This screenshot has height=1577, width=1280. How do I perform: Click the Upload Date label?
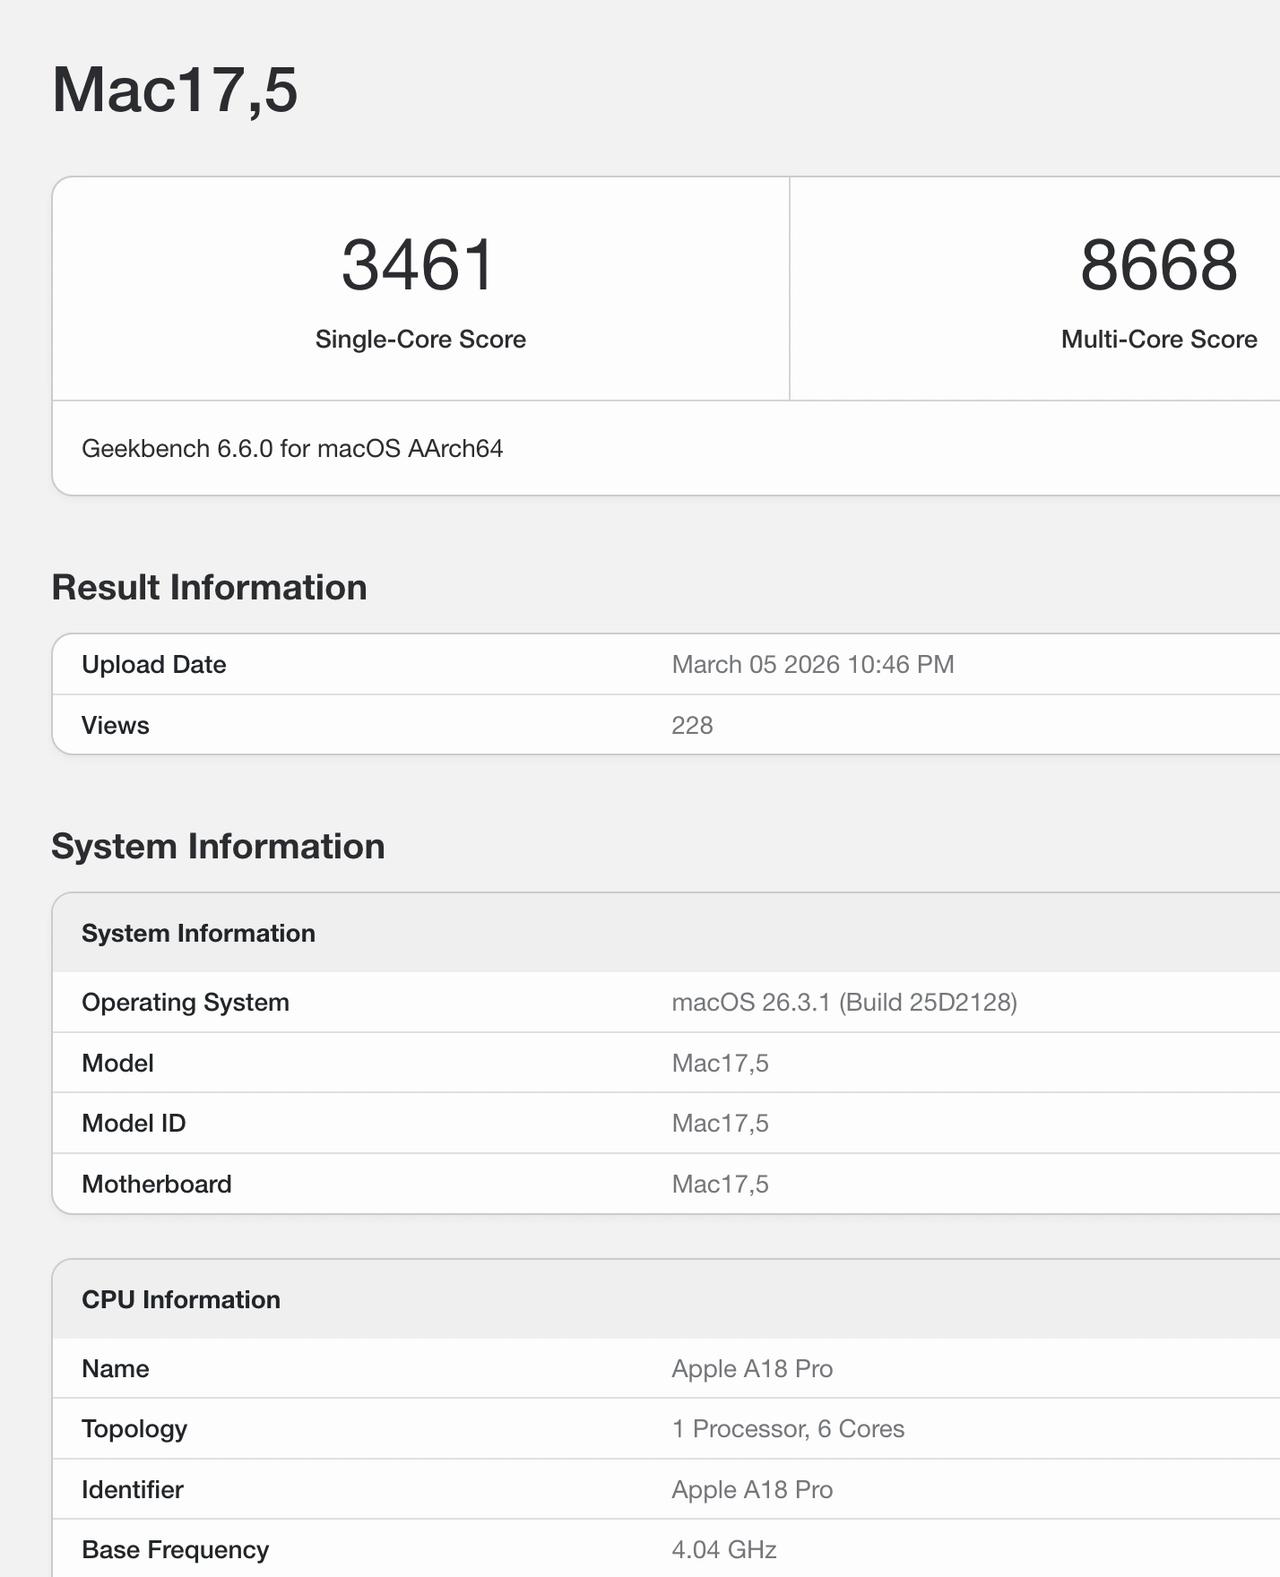[154, 664]
